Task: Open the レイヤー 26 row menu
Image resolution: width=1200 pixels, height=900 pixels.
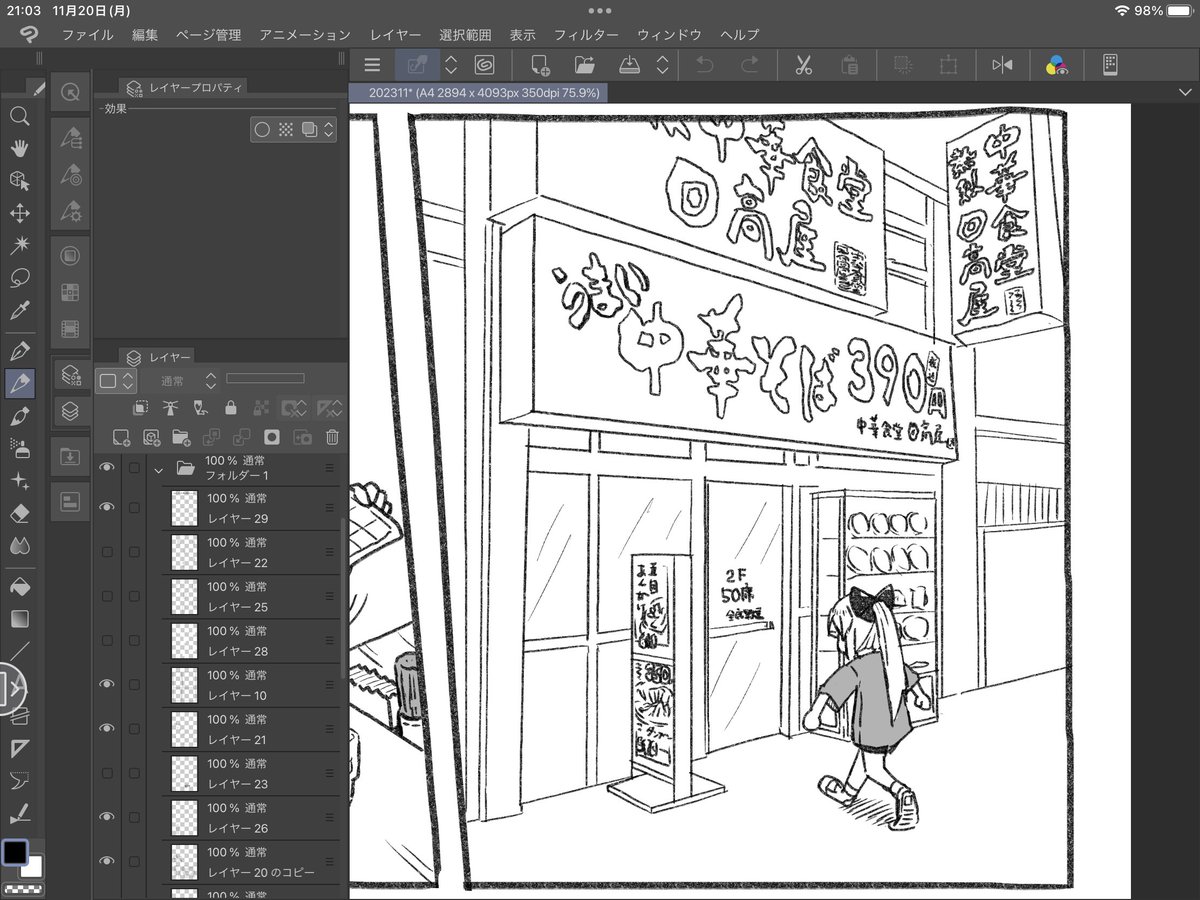Action: [329, 817]
